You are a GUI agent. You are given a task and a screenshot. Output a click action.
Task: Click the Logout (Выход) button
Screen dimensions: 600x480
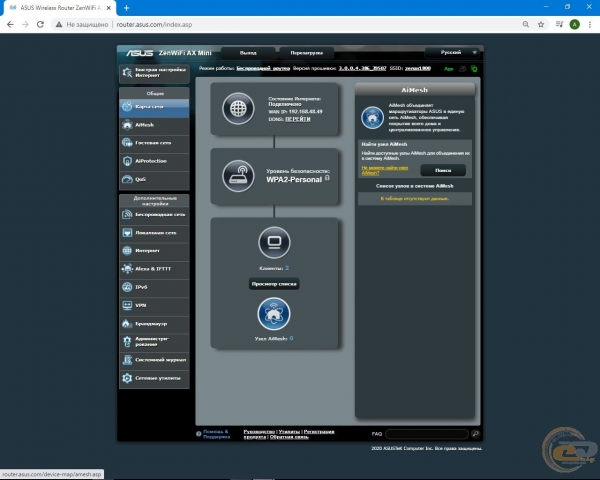coord(248,53)
